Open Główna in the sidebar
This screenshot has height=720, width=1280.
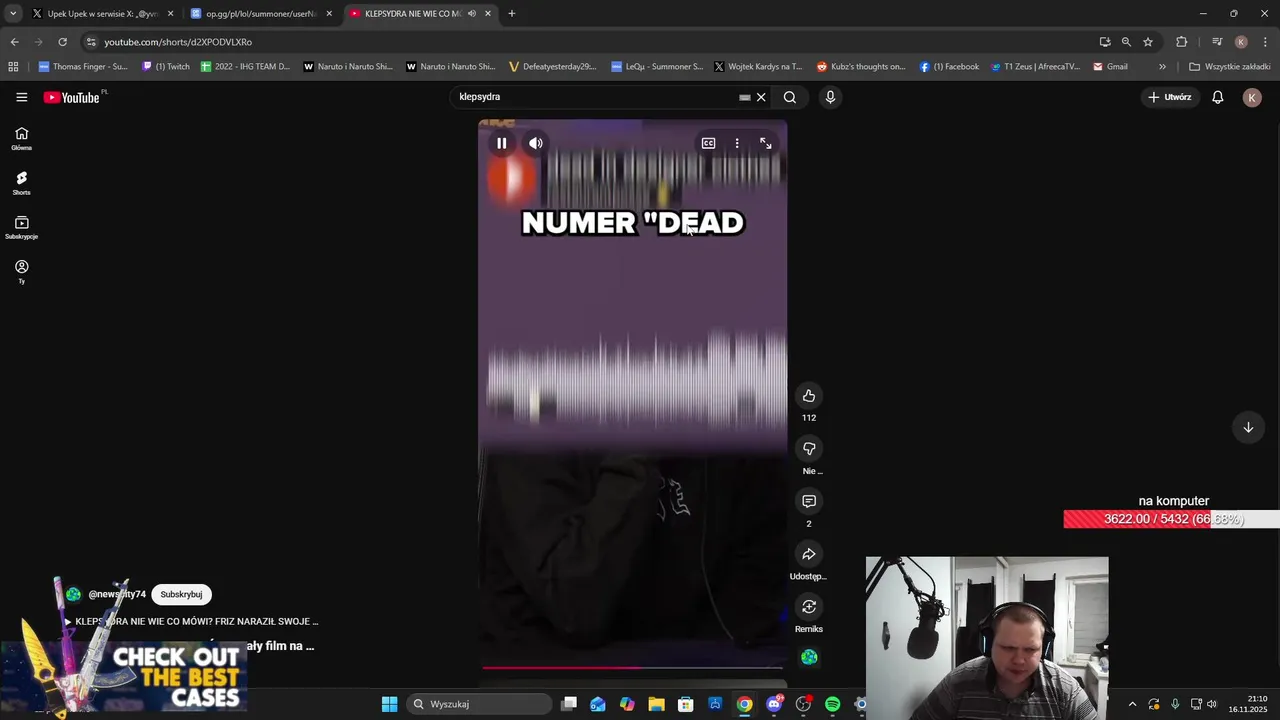point(21,138)
